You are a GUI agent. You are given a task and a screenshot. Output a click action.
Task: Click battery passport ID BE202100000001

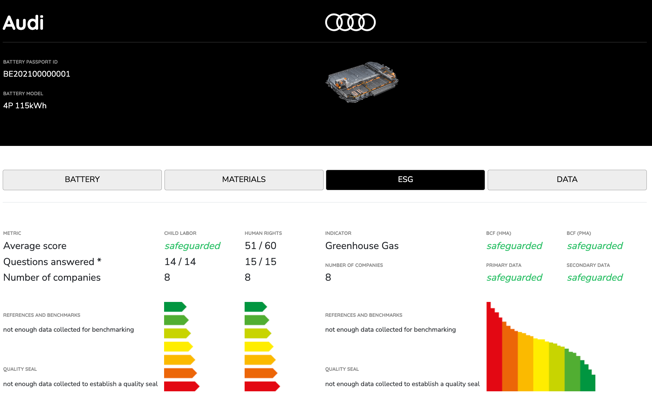coord(37,74)
